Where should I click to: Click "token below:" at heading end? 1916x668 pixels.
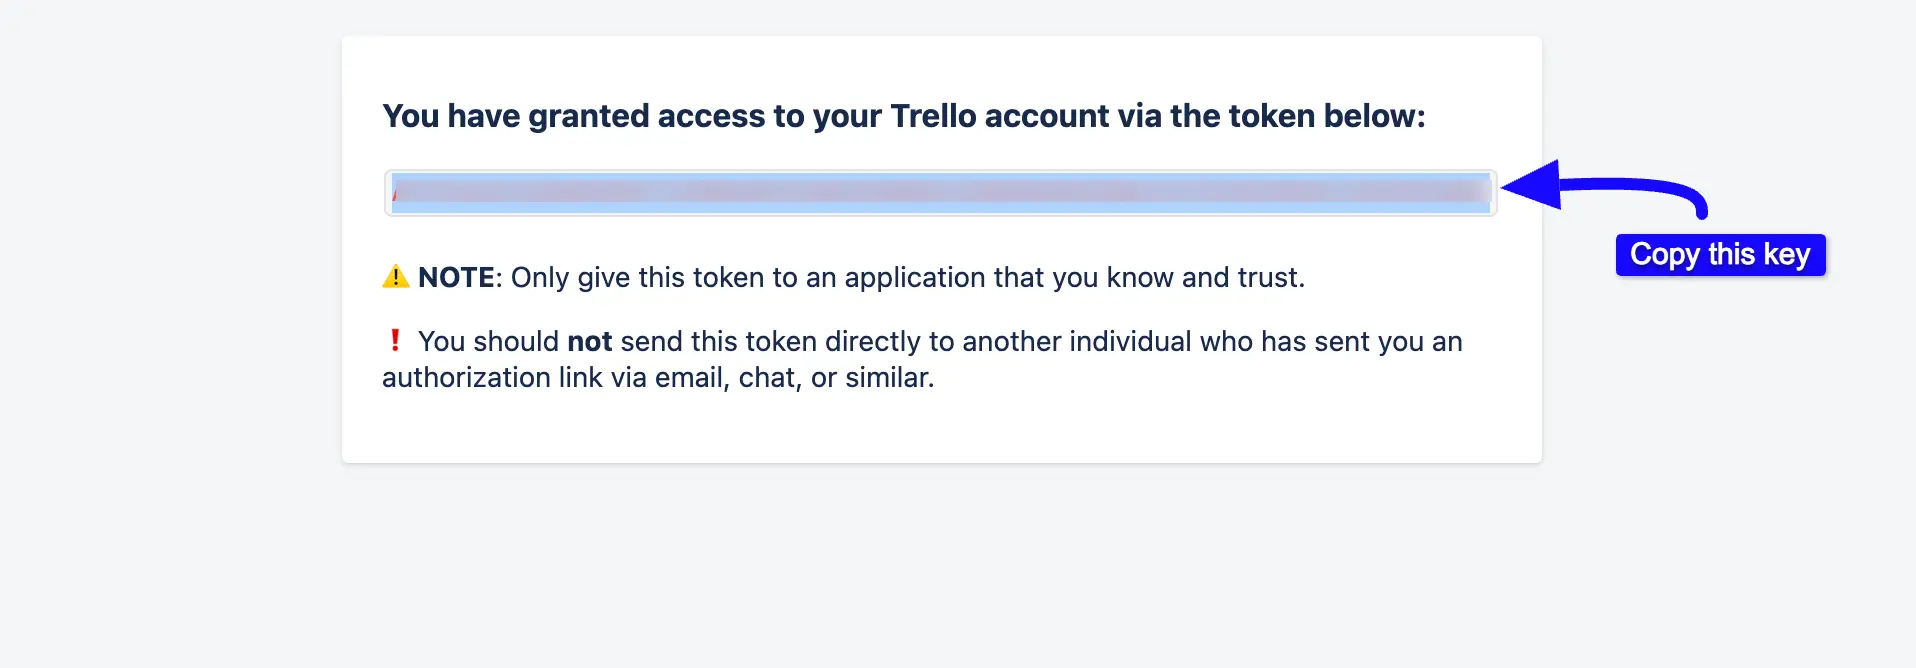[x=1326, y=116]
